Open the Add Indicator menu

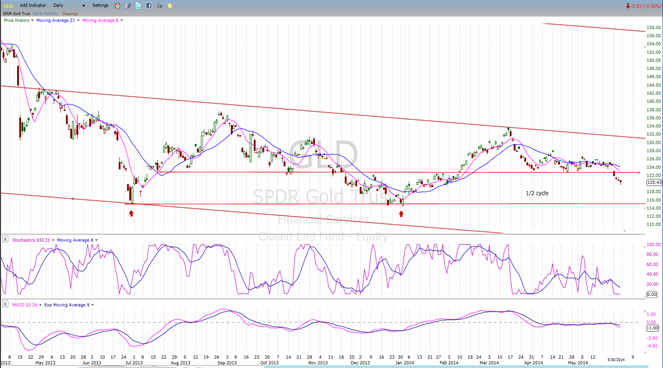click(32, 5)
